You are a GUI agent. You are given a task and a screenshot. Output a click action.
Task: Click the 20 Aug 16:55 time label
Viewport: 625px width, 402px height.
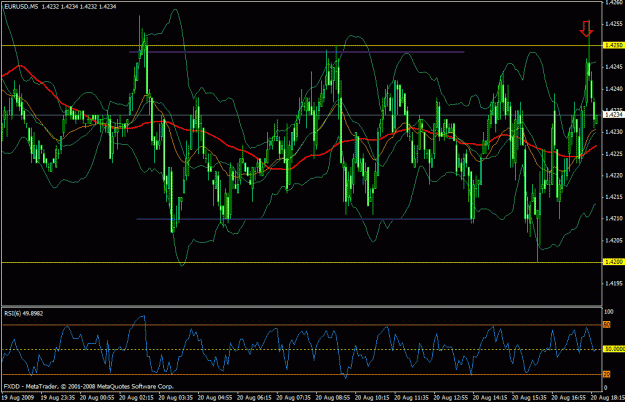click(x=569, y=397)
